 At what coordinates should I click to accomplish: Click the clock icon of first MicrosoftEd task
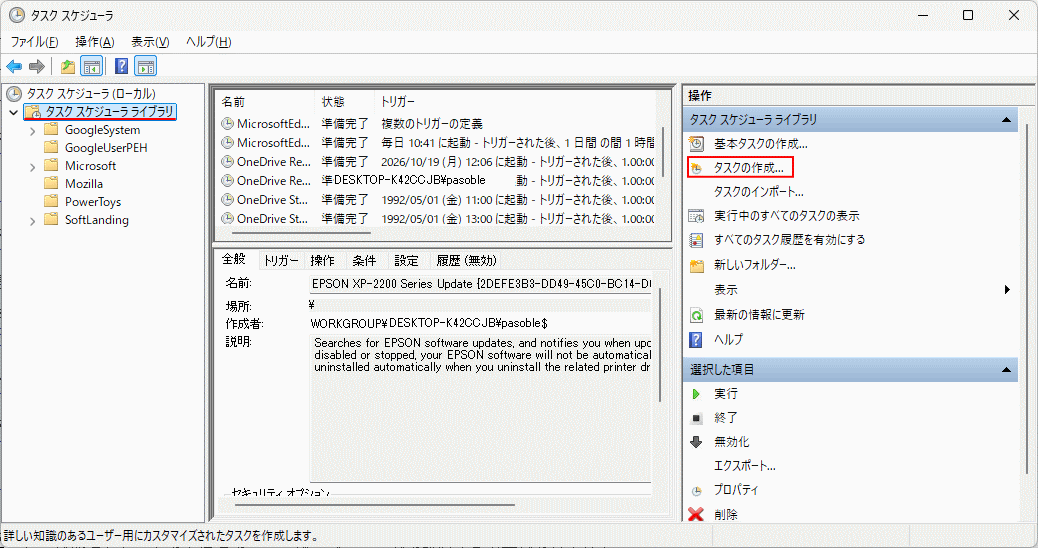[x=227, y=123]
